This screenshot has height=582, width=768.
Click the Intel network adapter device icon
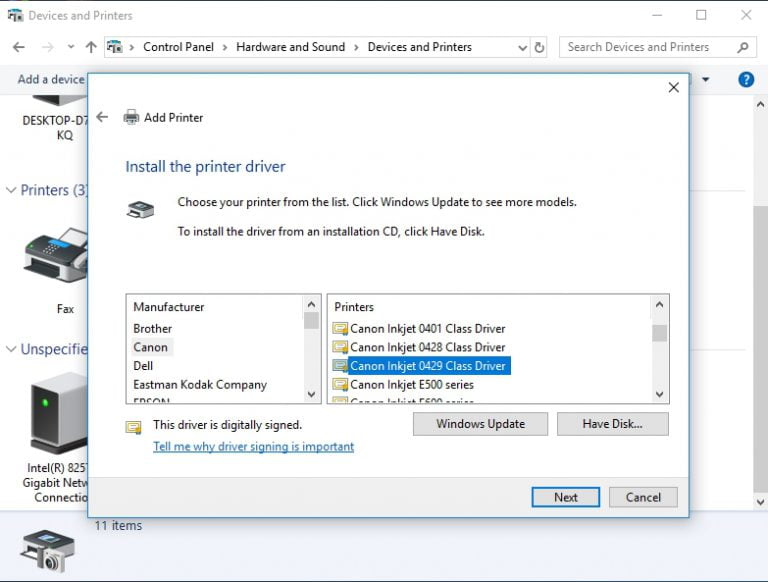tap(60, 412)
